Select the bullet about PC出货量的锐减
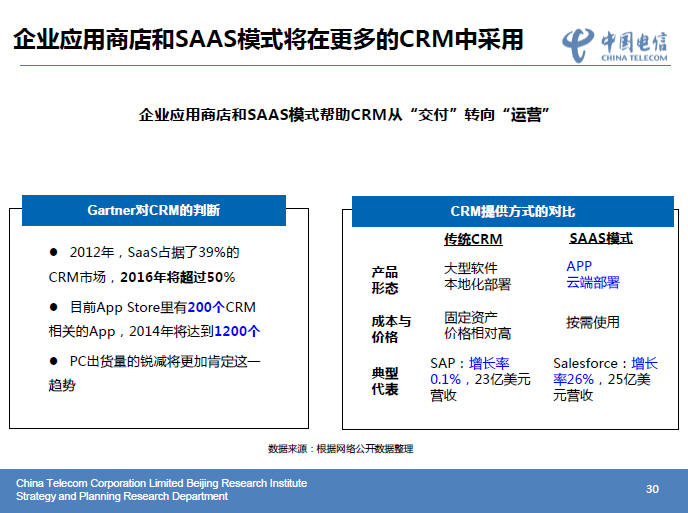Viewport: 688px width, 513px height. pos(154,373)
